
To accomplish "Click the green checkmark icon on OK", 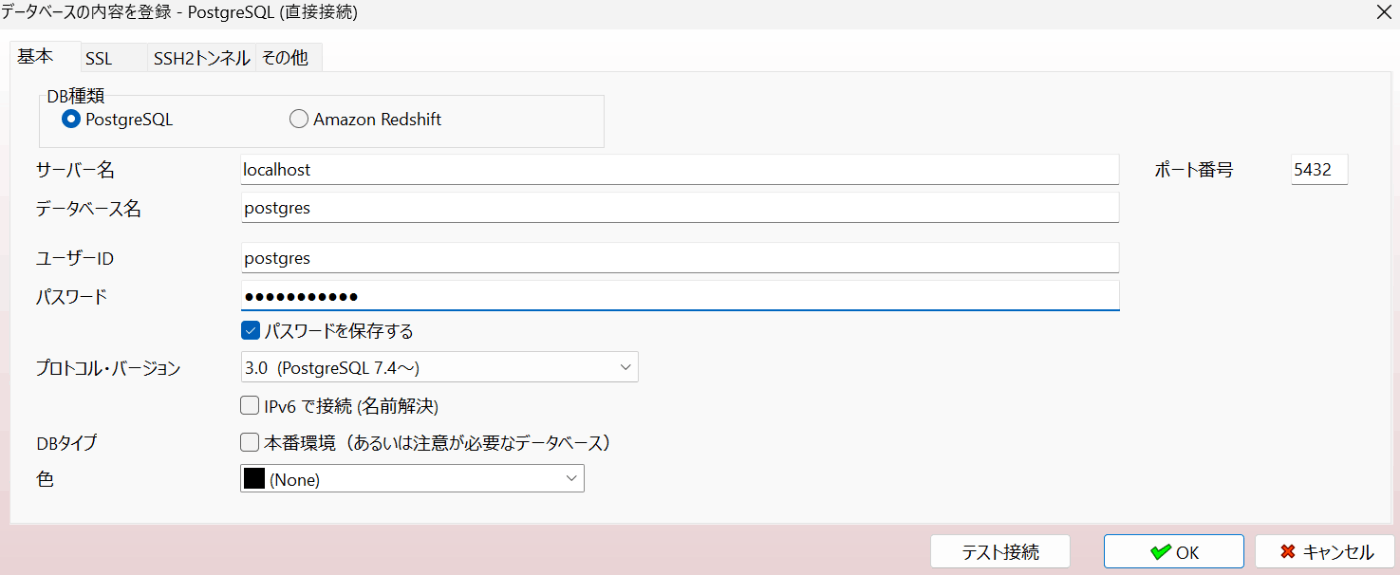I will pos(1160,552).
